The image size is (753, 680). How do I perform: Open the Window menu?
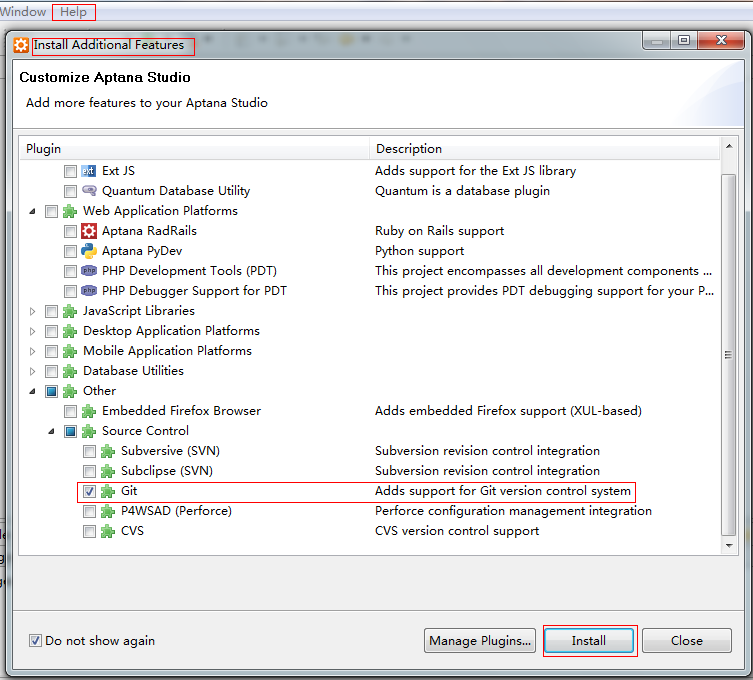pyautogui.click(x=23, y=12)
